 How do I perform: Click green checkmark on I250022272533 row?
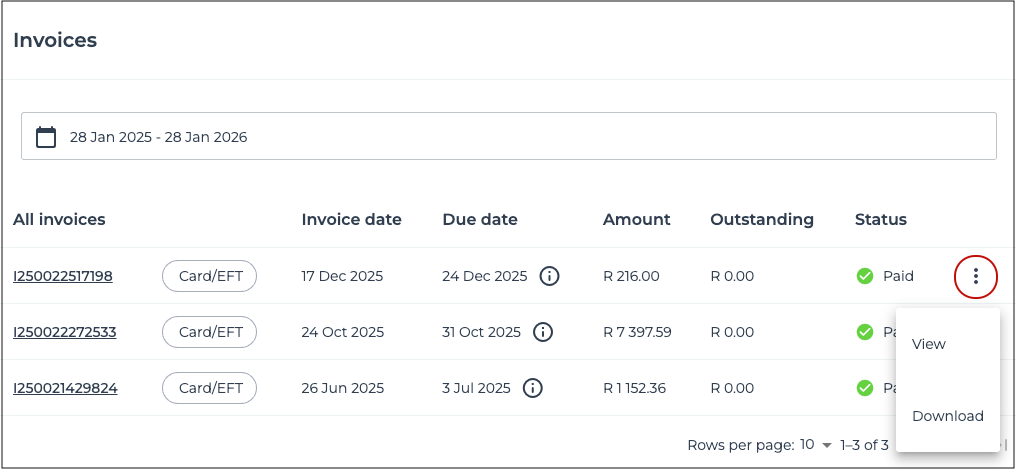pos(865,332)
